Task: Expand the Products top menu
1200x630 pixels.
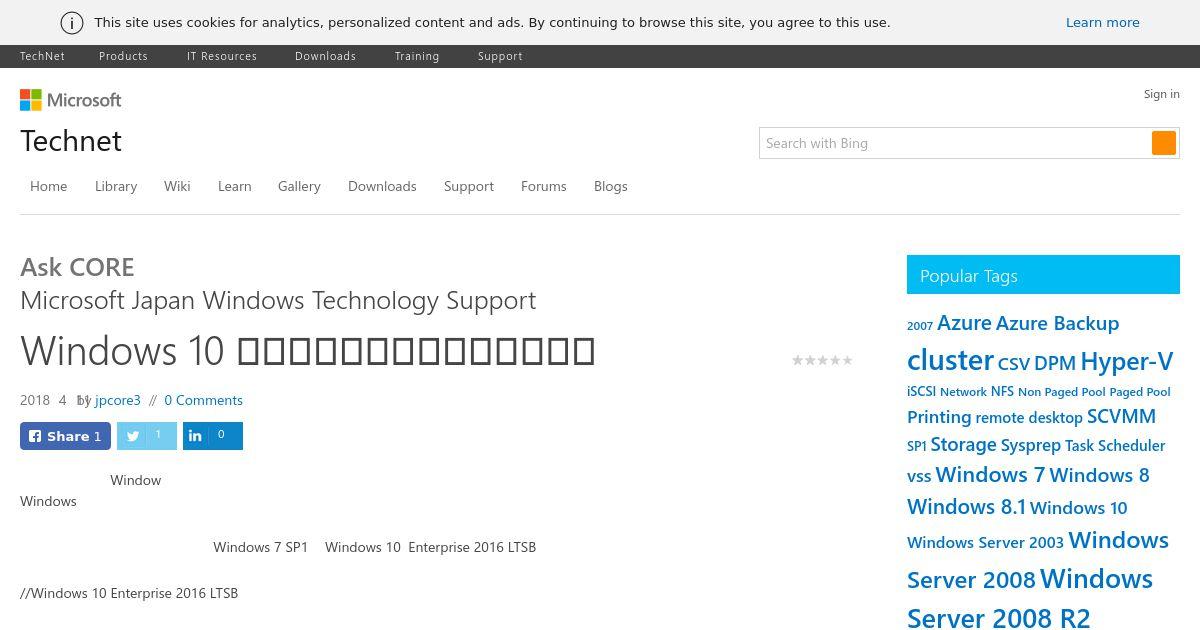Action: click(123, 56)
